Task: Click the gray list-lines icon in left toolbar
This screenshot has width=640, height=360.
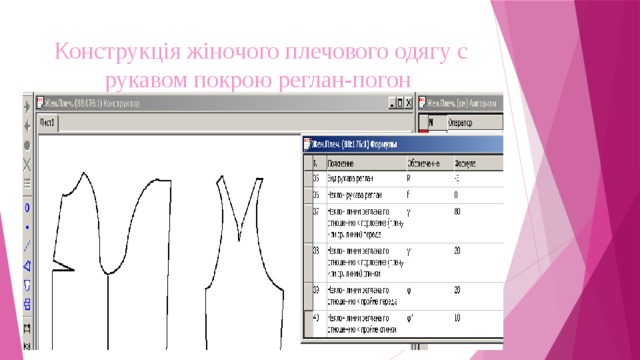Action: 27,184
